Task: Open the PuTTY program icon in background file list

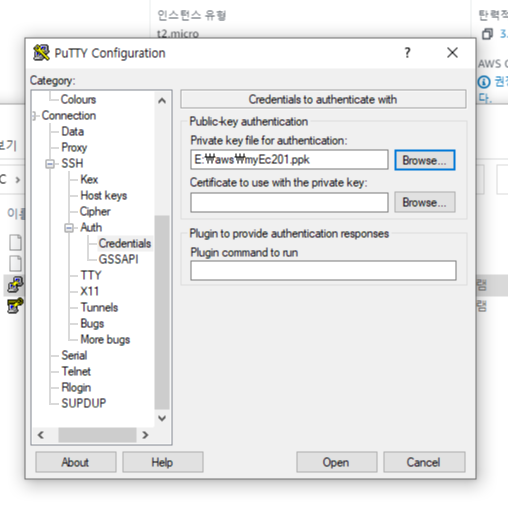Action: (x=15, y=285)
